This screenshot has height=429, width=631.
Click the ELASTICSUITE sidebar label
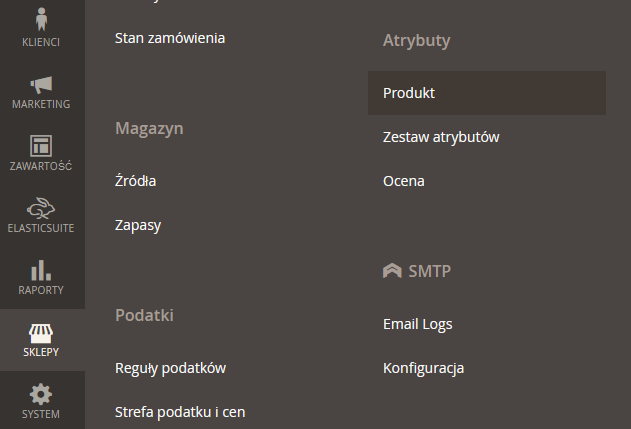[41, 228]
